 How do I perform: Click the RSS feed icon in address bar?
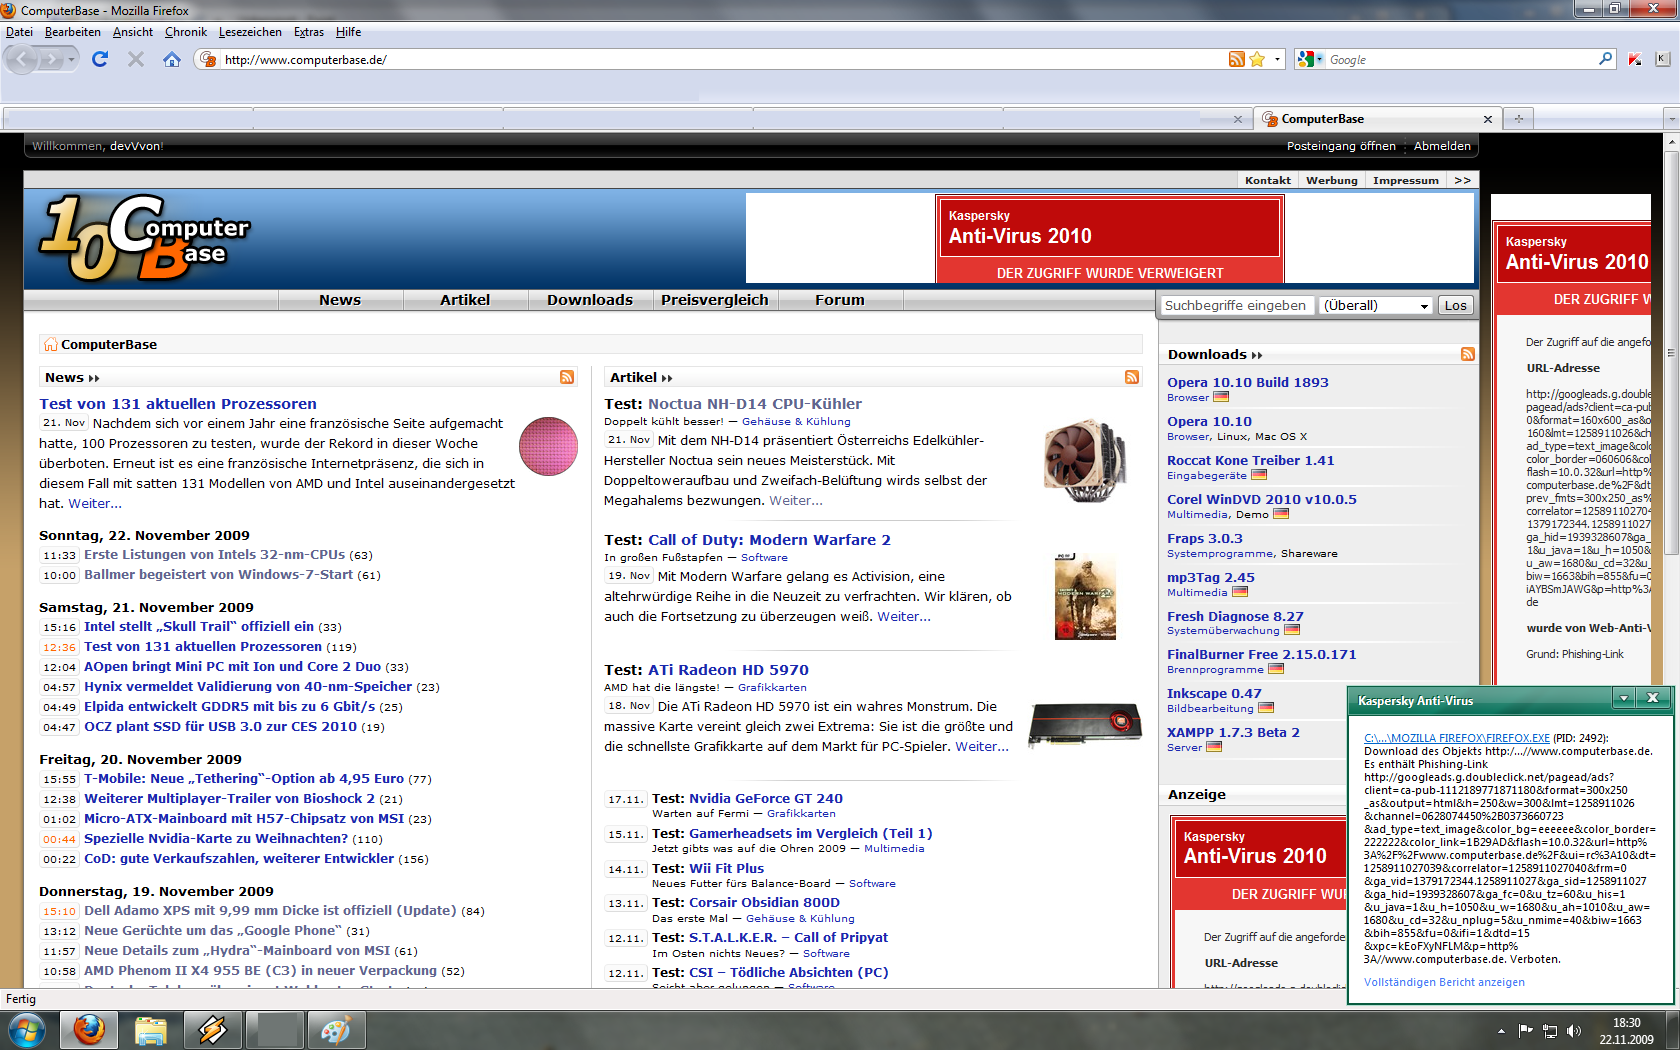[1237, 59]
